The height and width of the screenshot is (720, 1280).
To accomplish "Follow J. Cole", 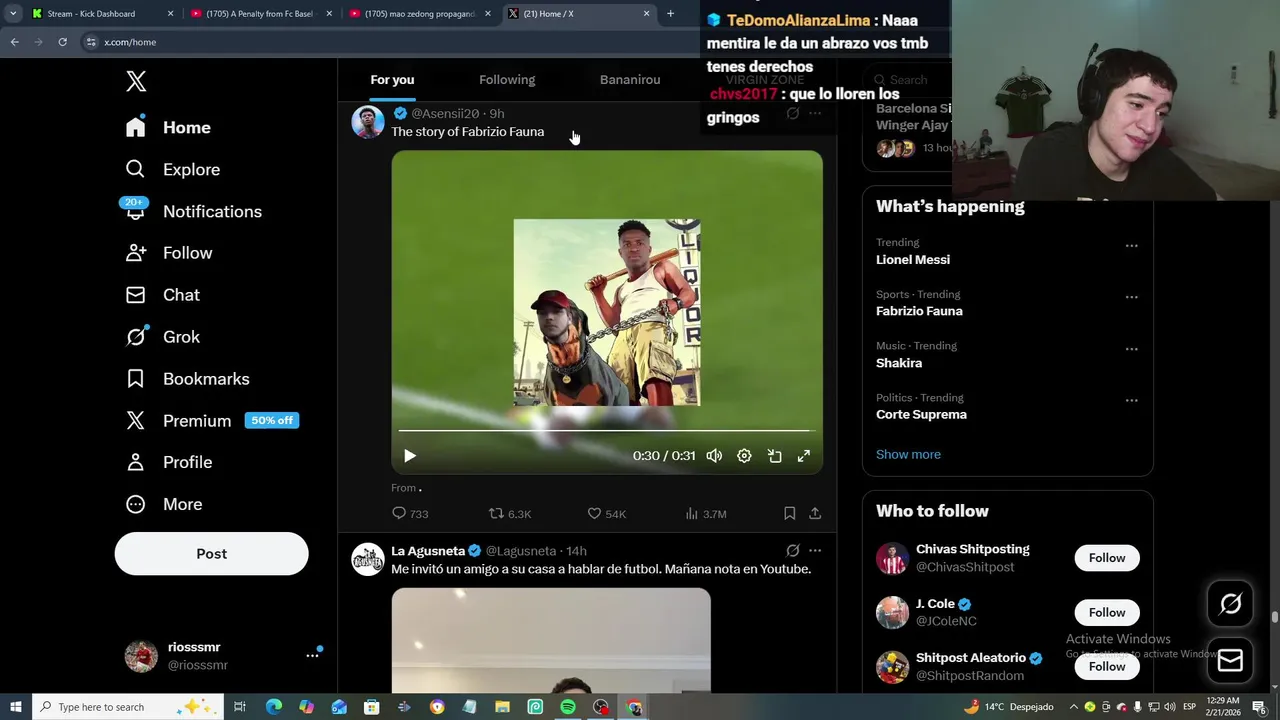I will pyautogui.click(x=1107, y=612).
